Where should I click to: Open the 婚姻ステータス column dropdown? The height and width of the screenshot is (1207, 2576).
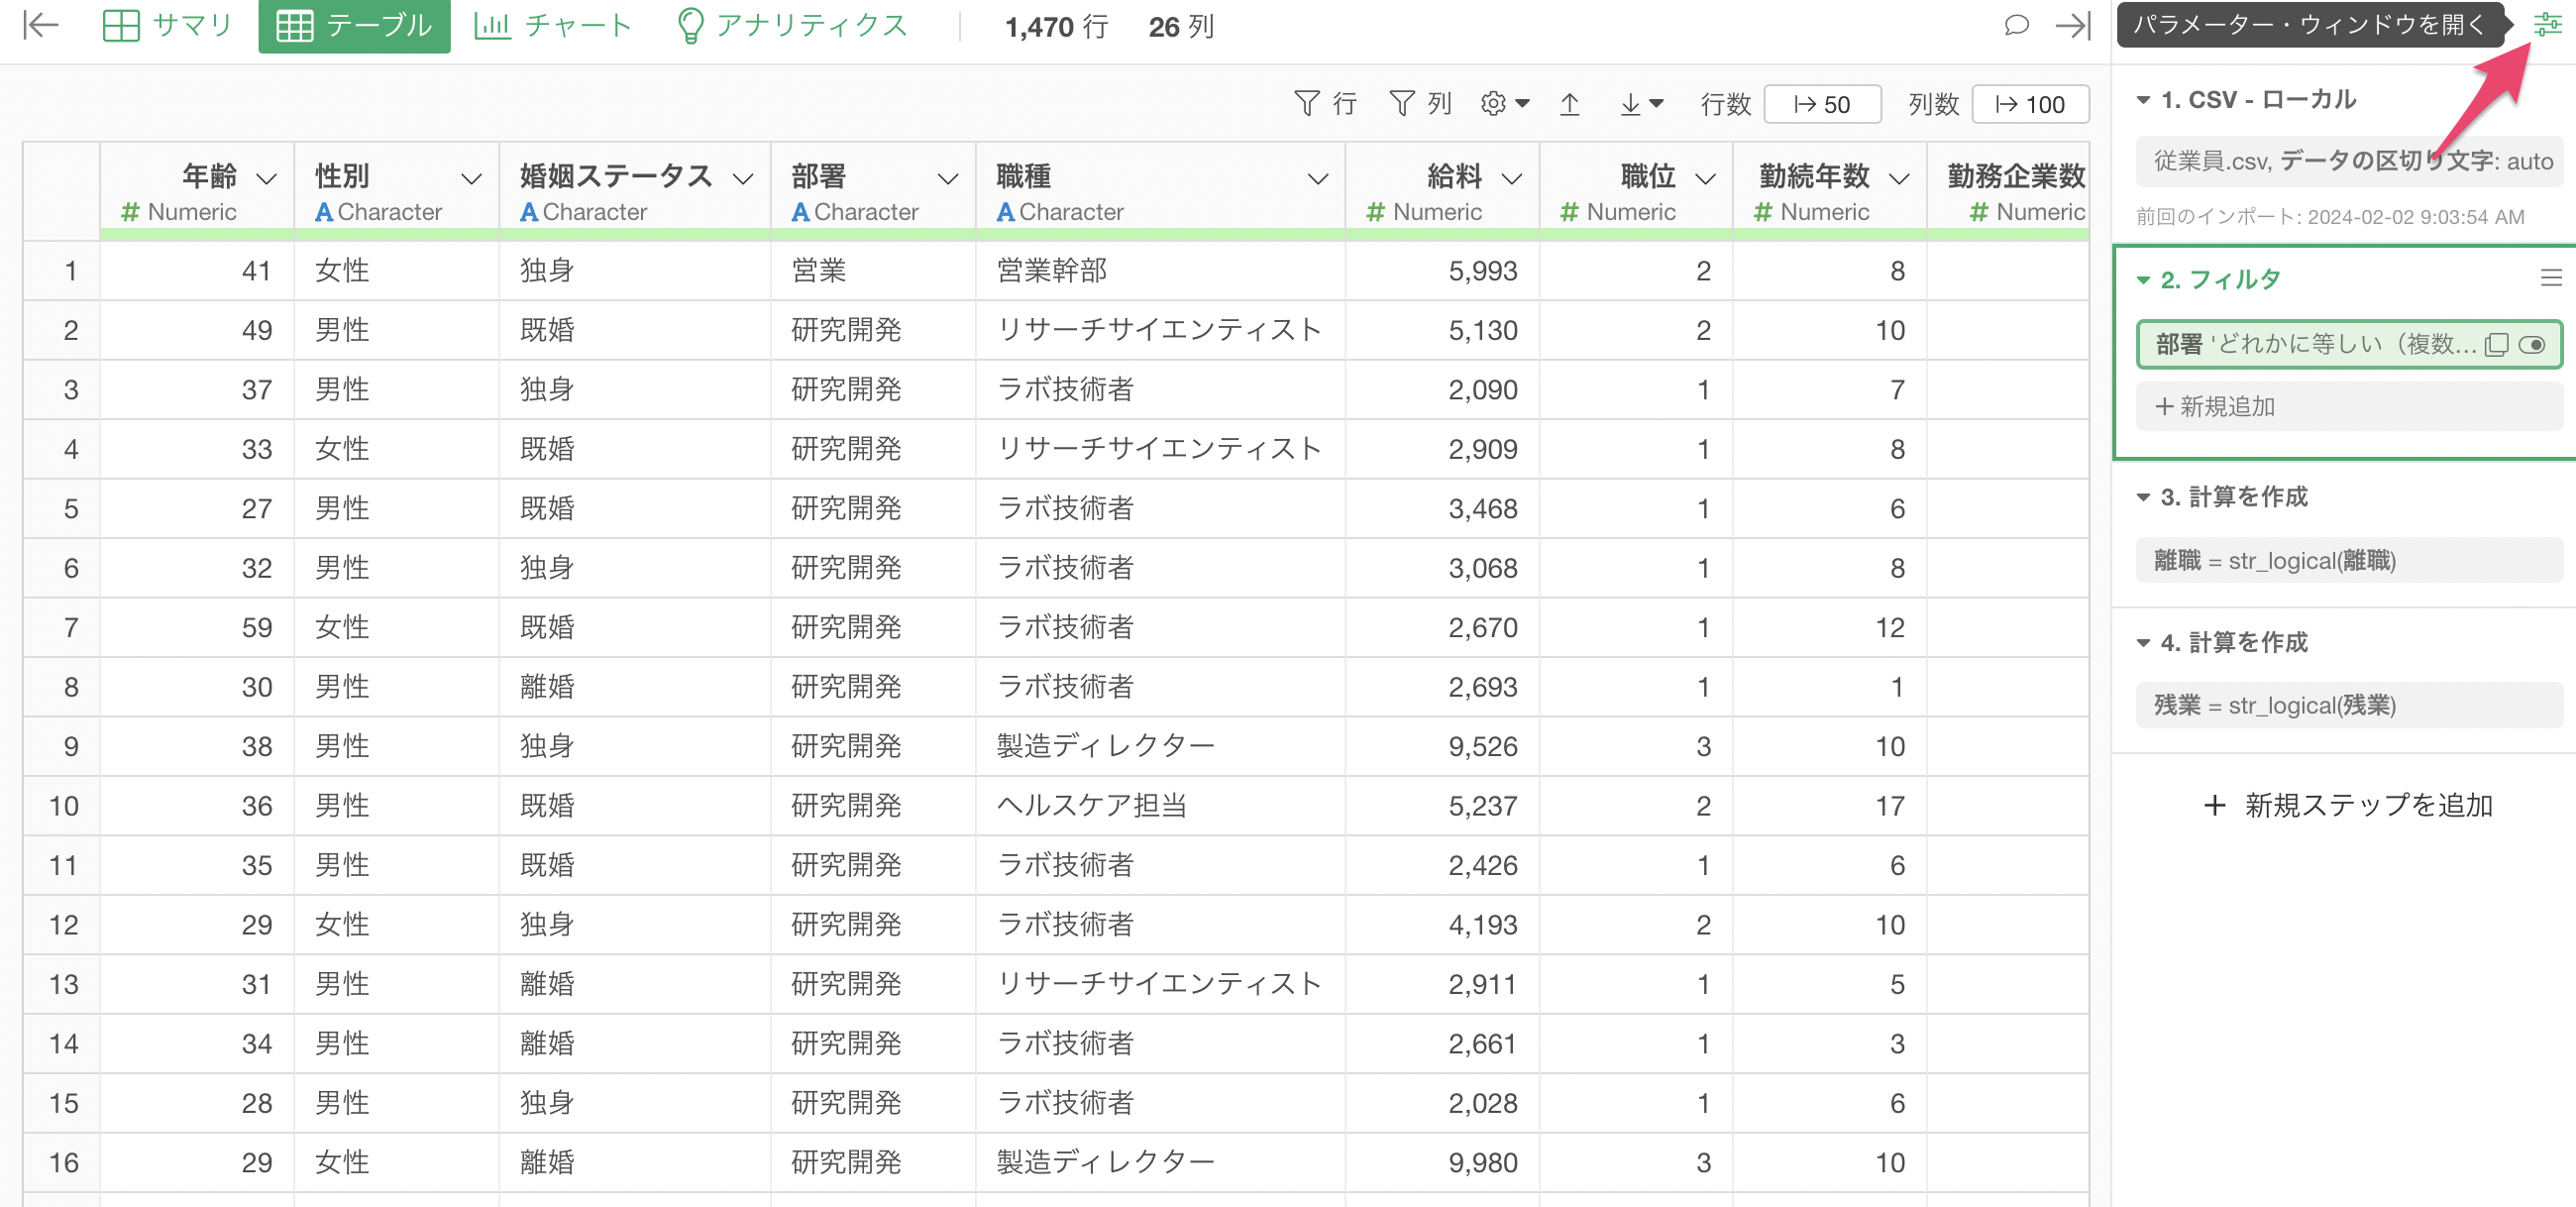point(743,179)
